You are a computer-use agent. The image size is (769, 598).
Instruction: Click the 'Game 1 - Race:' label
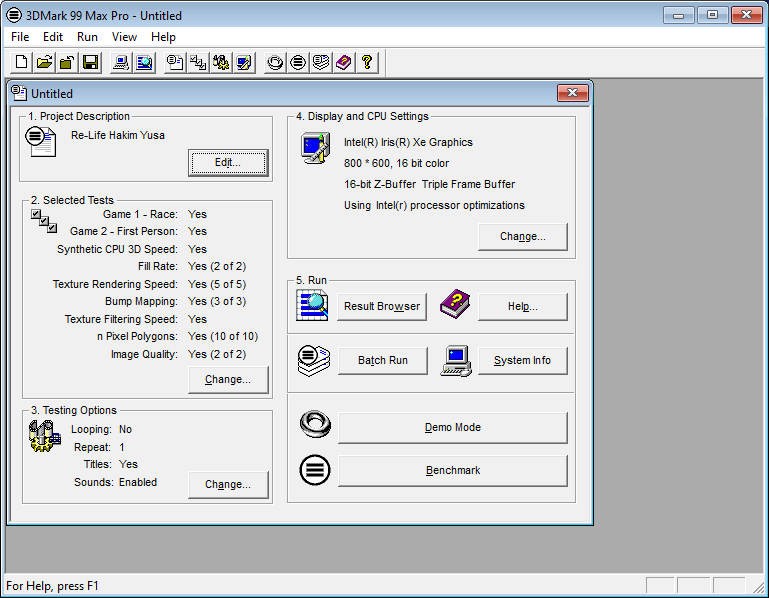[140, 214]
